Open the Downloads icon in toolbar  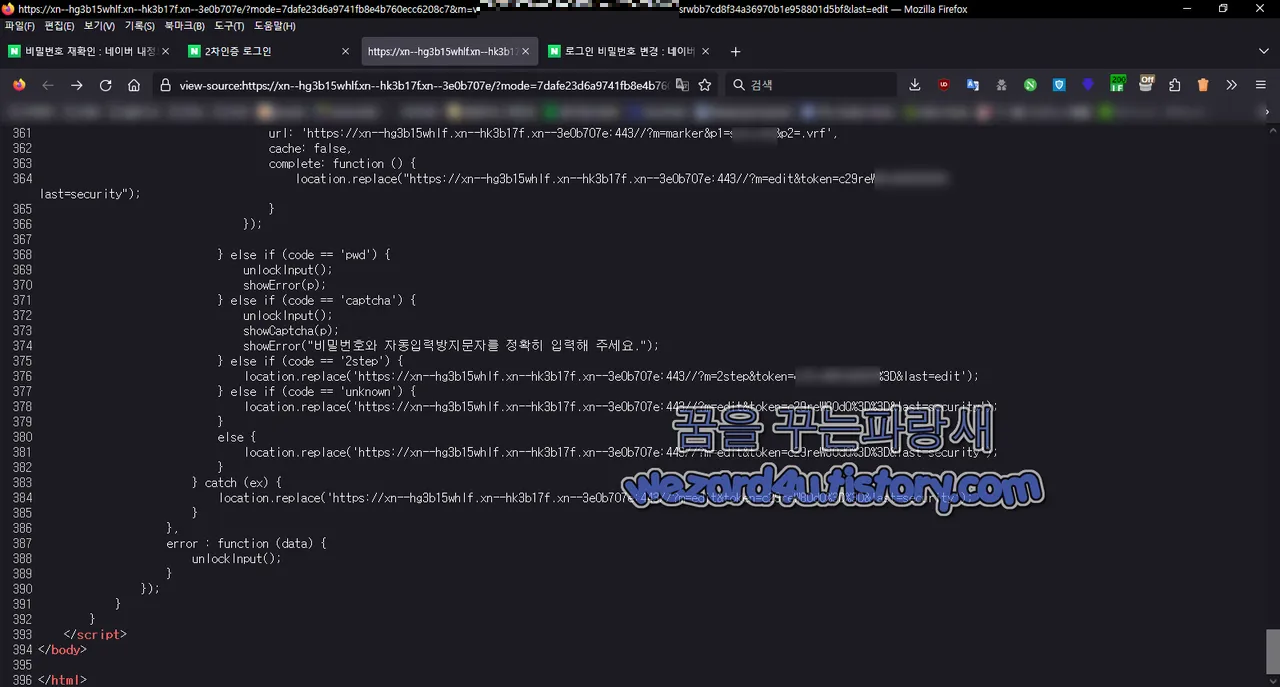point(914,85)
